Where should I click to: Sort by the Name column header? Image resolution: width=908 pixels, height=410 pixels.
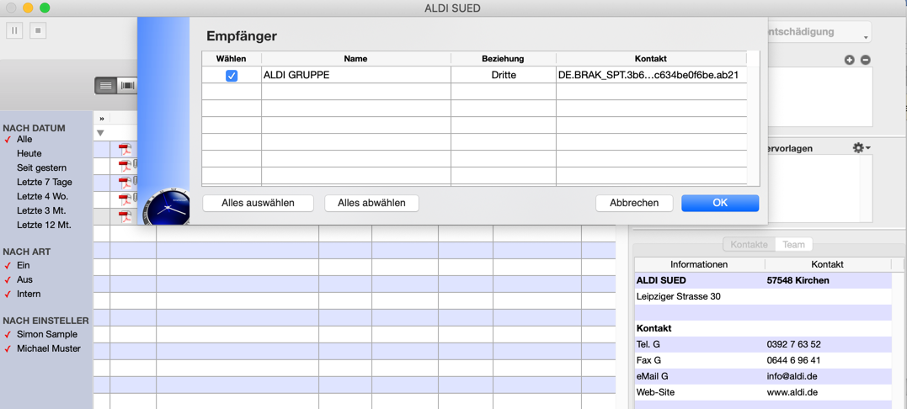point(356,58)
